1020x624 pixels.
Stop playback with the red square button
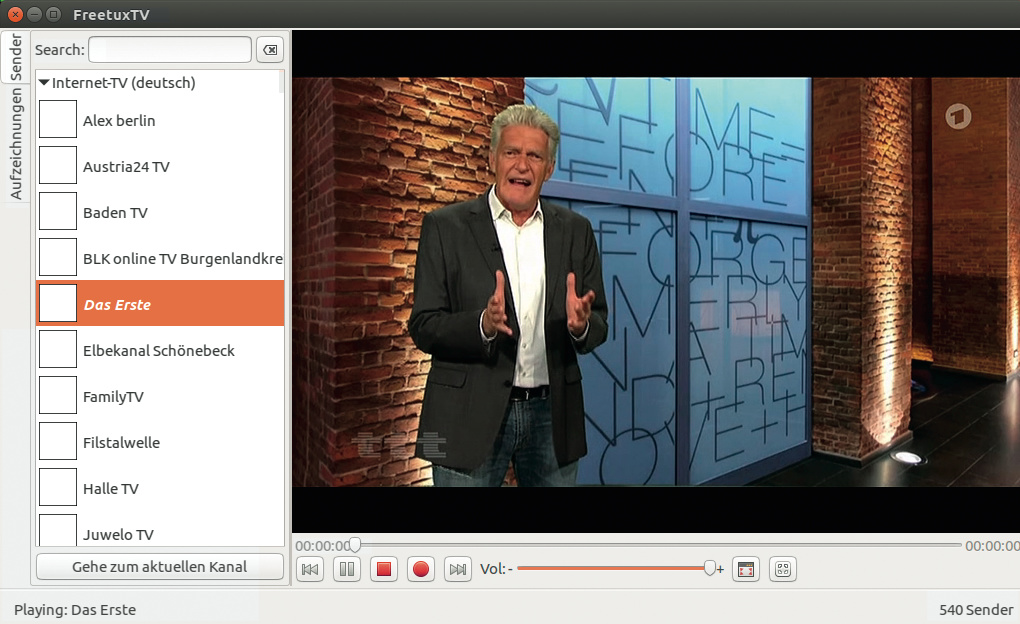[383, 569]
